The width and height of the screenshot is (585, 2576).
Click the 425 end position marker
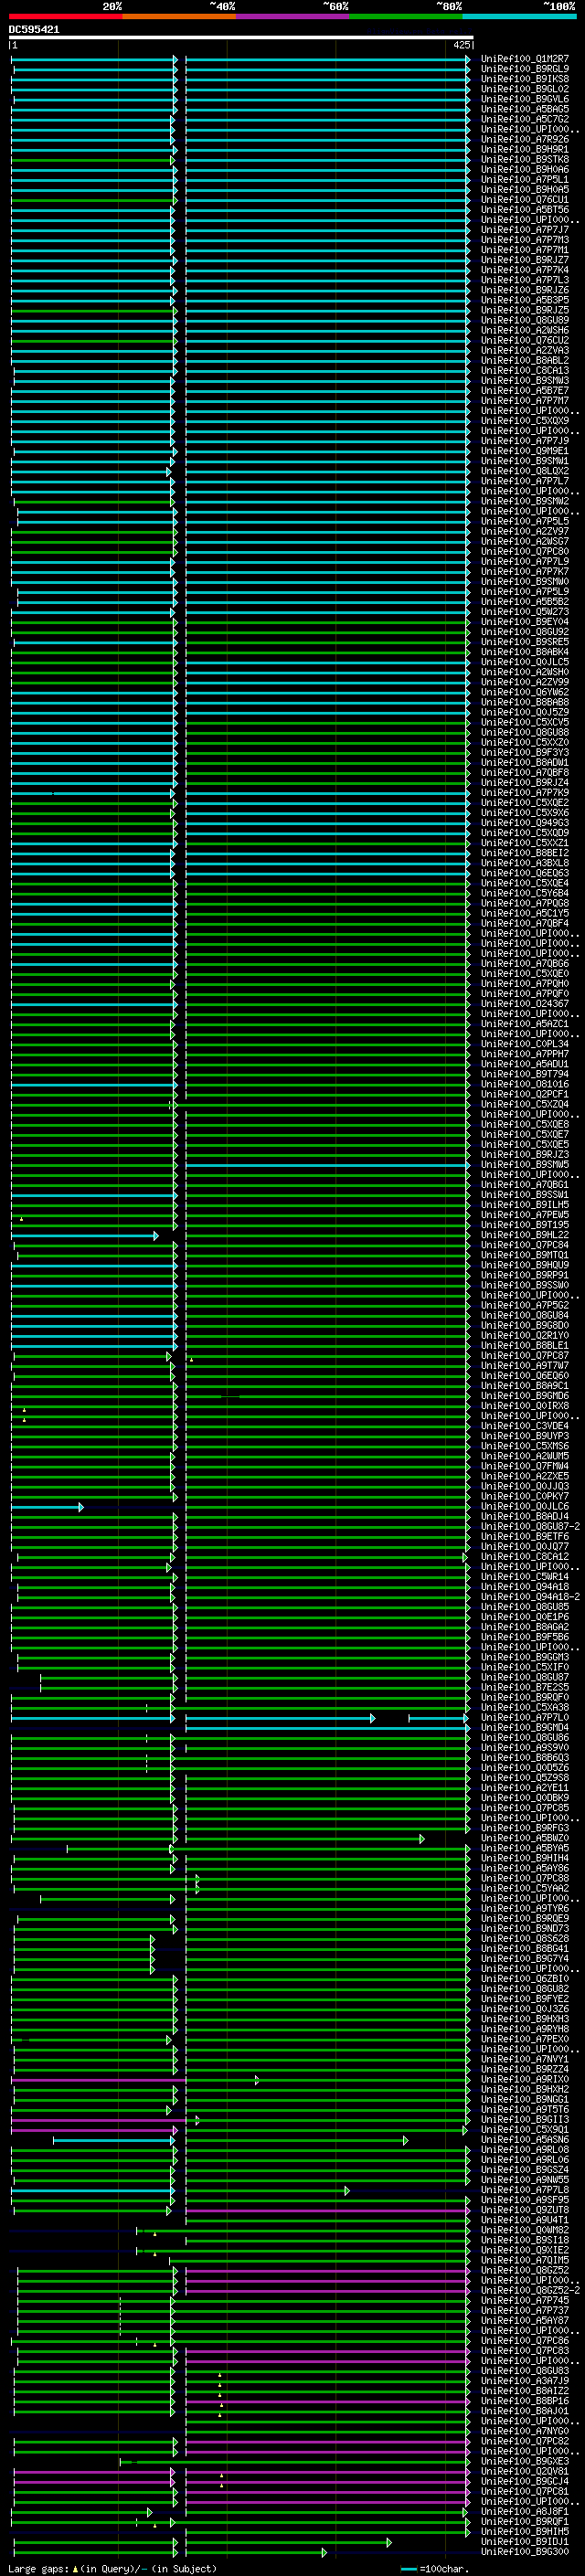tap(461, 45)
